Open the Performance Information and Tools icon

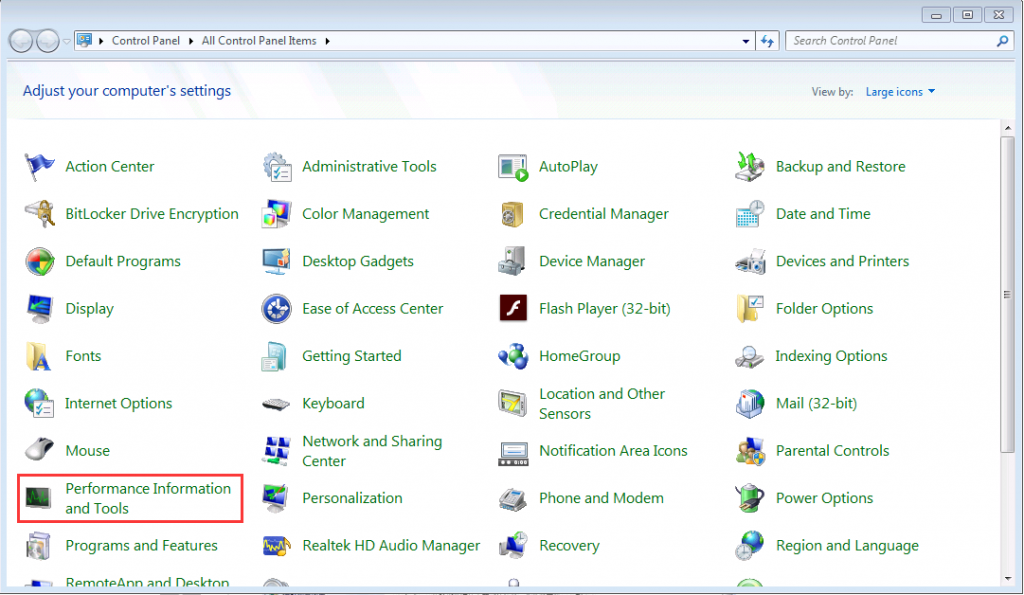tap(39, 498)
